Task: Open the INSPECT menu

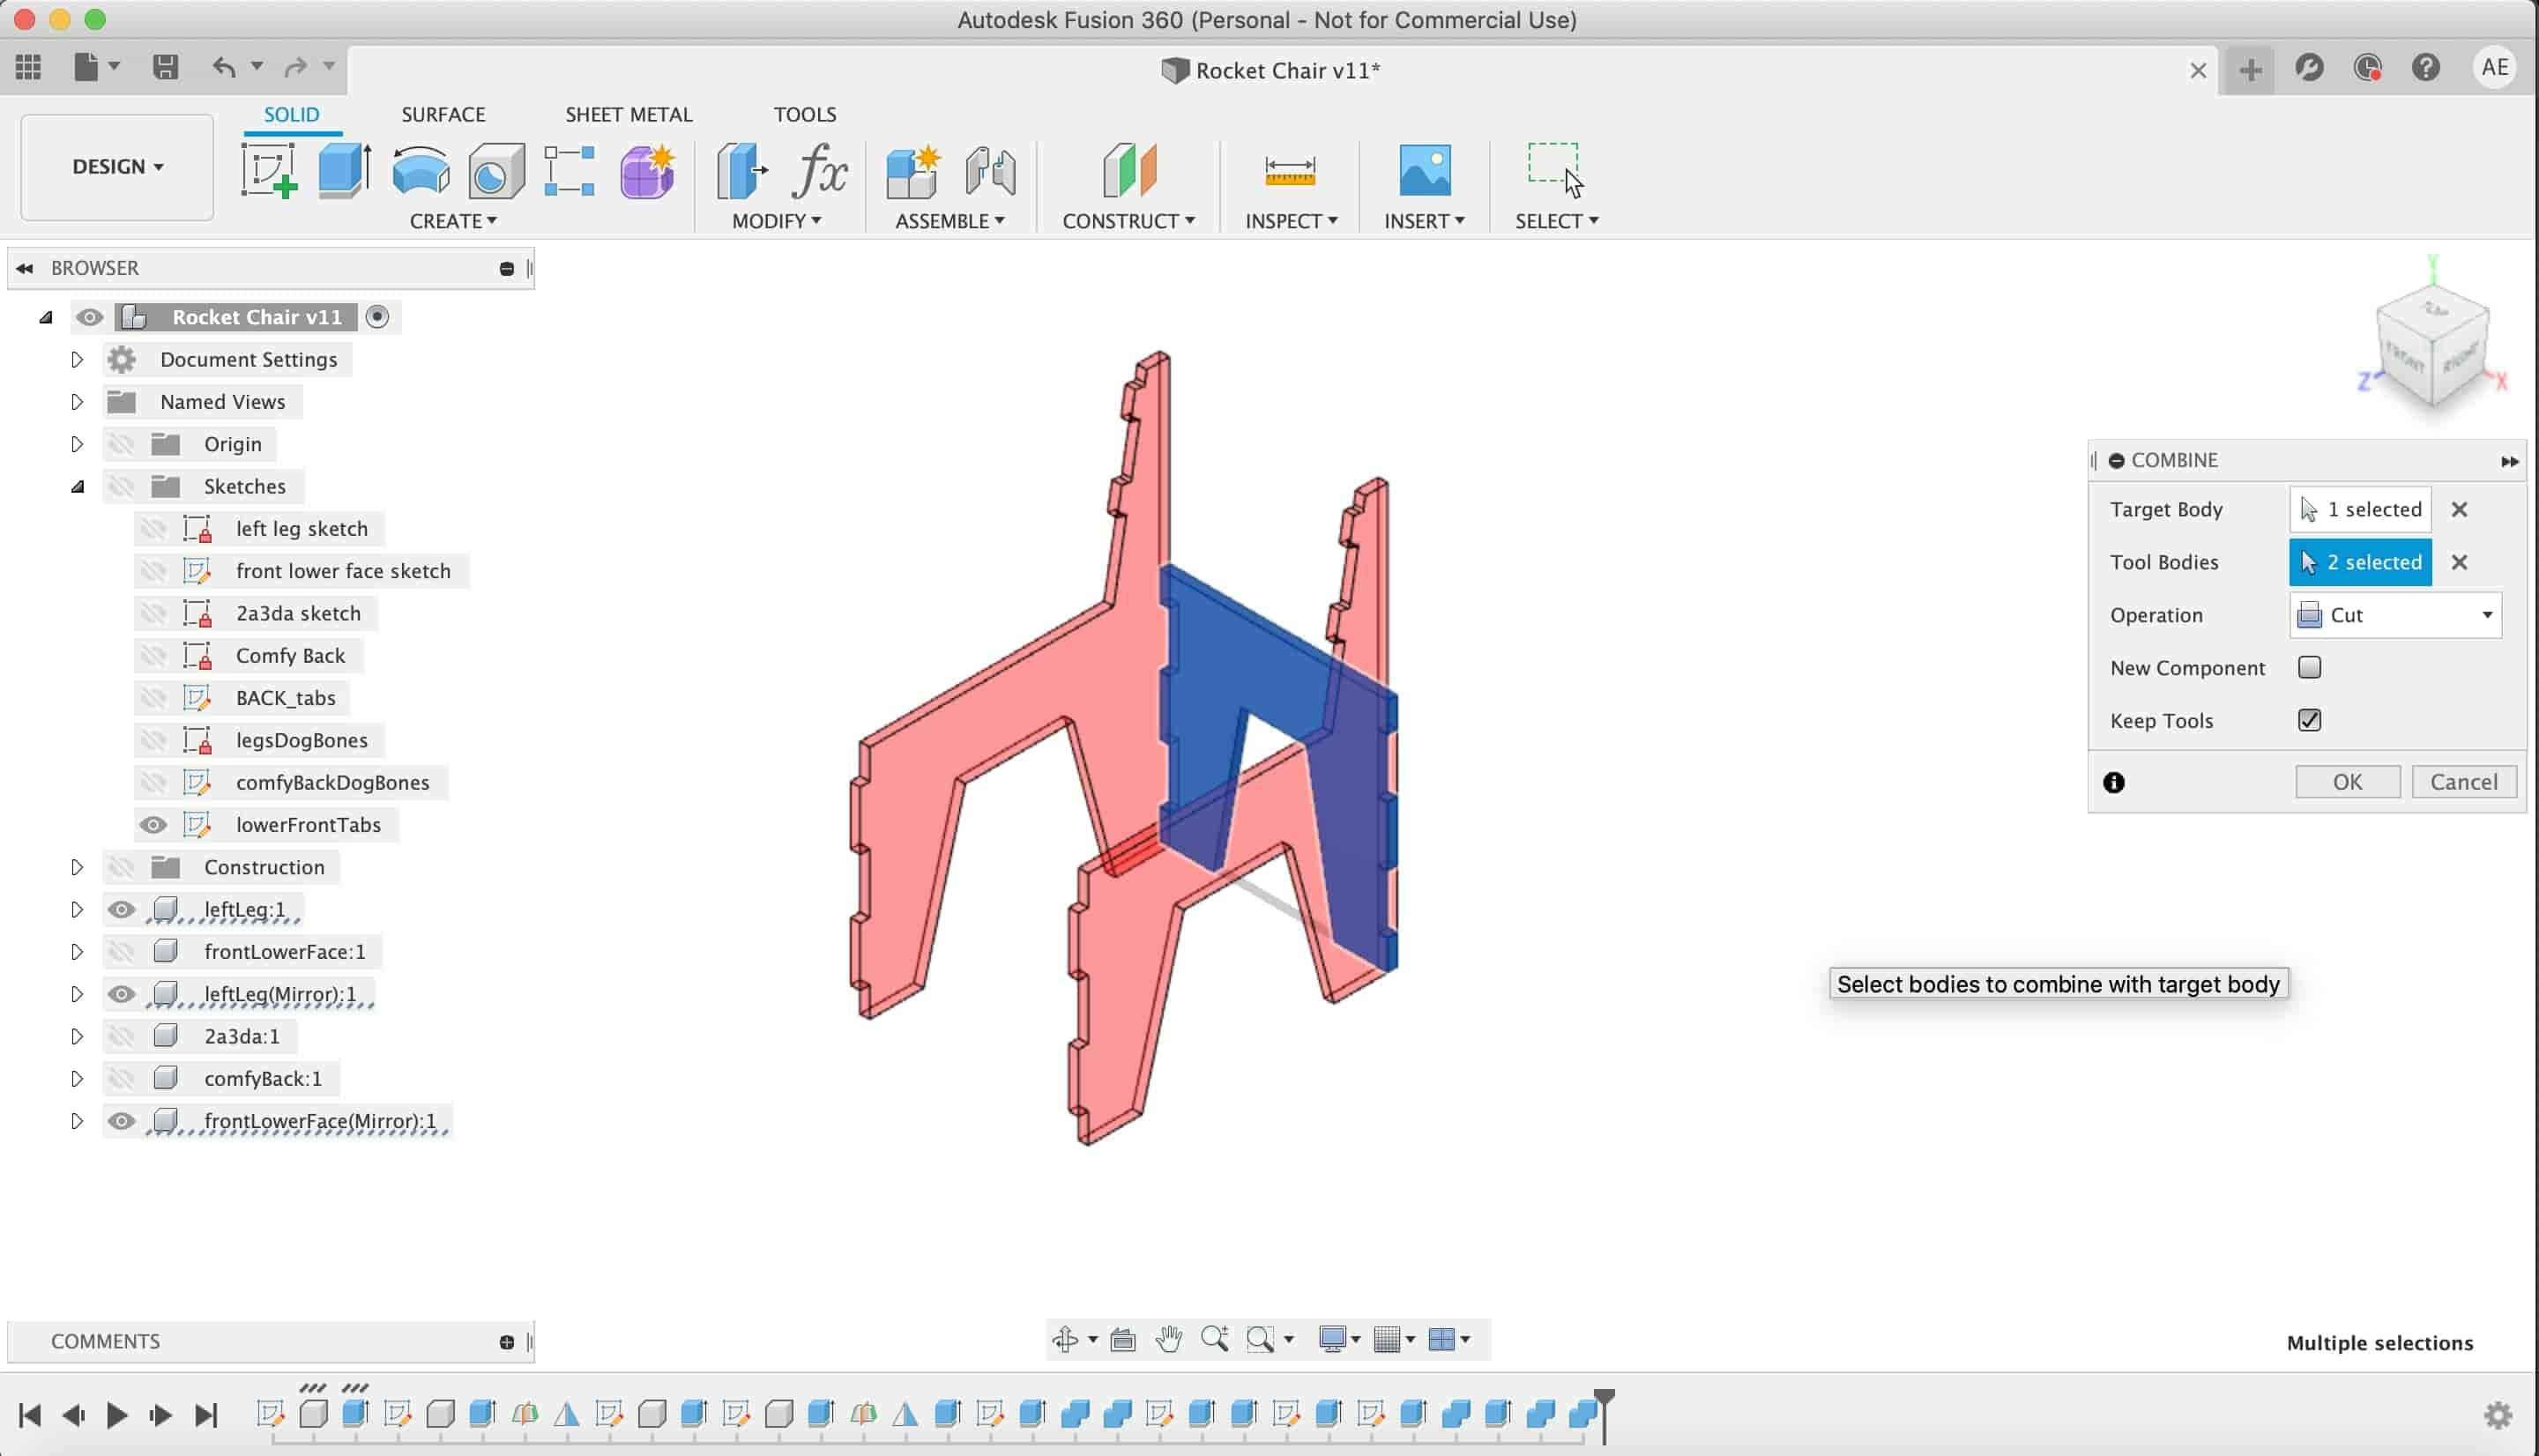Action: 1291,220
